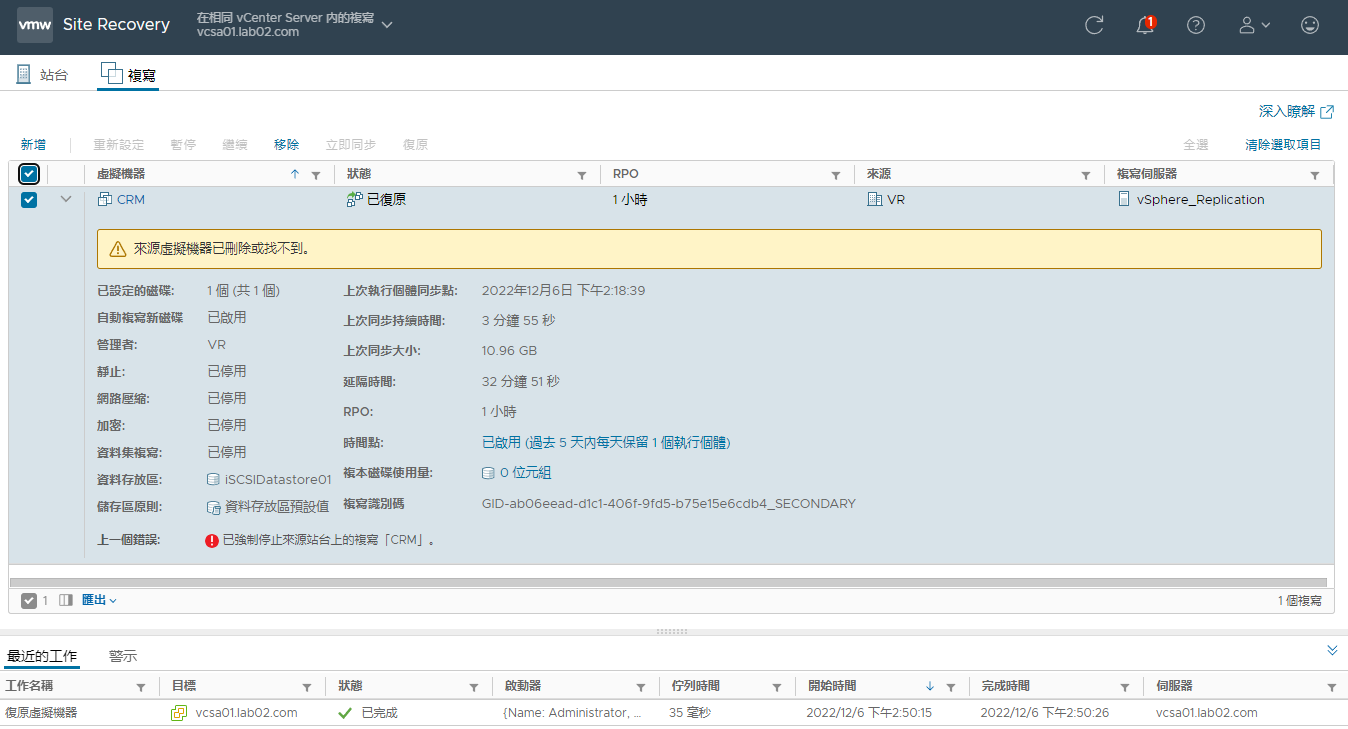Click the panel splitter handle

point(672,632)
